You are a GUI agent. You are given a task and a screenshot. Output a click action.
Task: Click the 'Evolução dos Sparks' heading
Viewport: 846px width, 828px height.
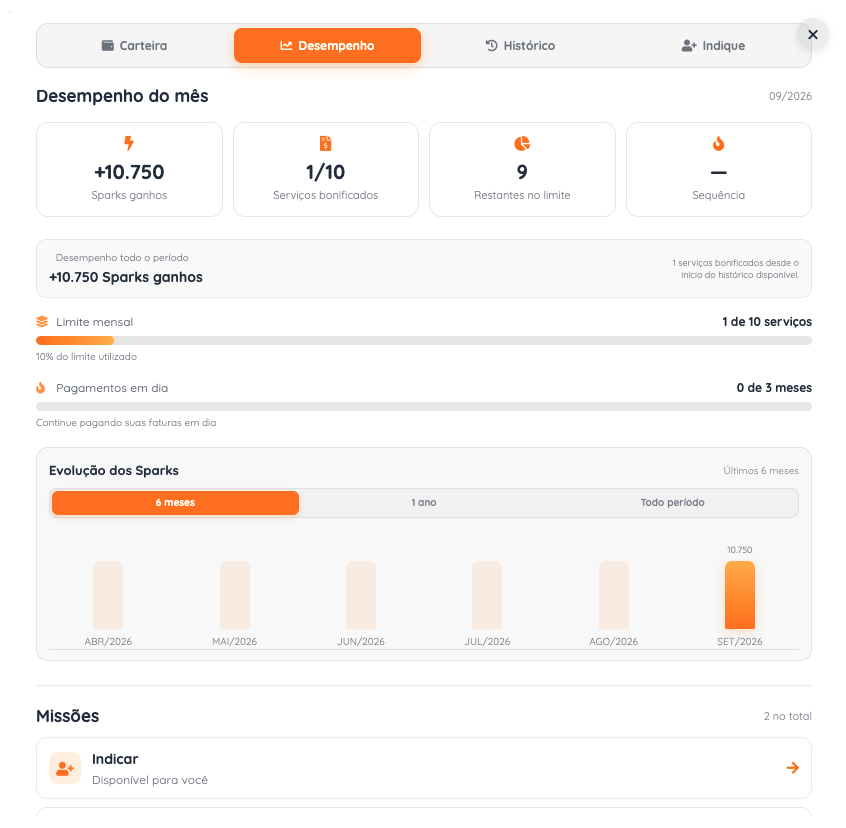114,470
